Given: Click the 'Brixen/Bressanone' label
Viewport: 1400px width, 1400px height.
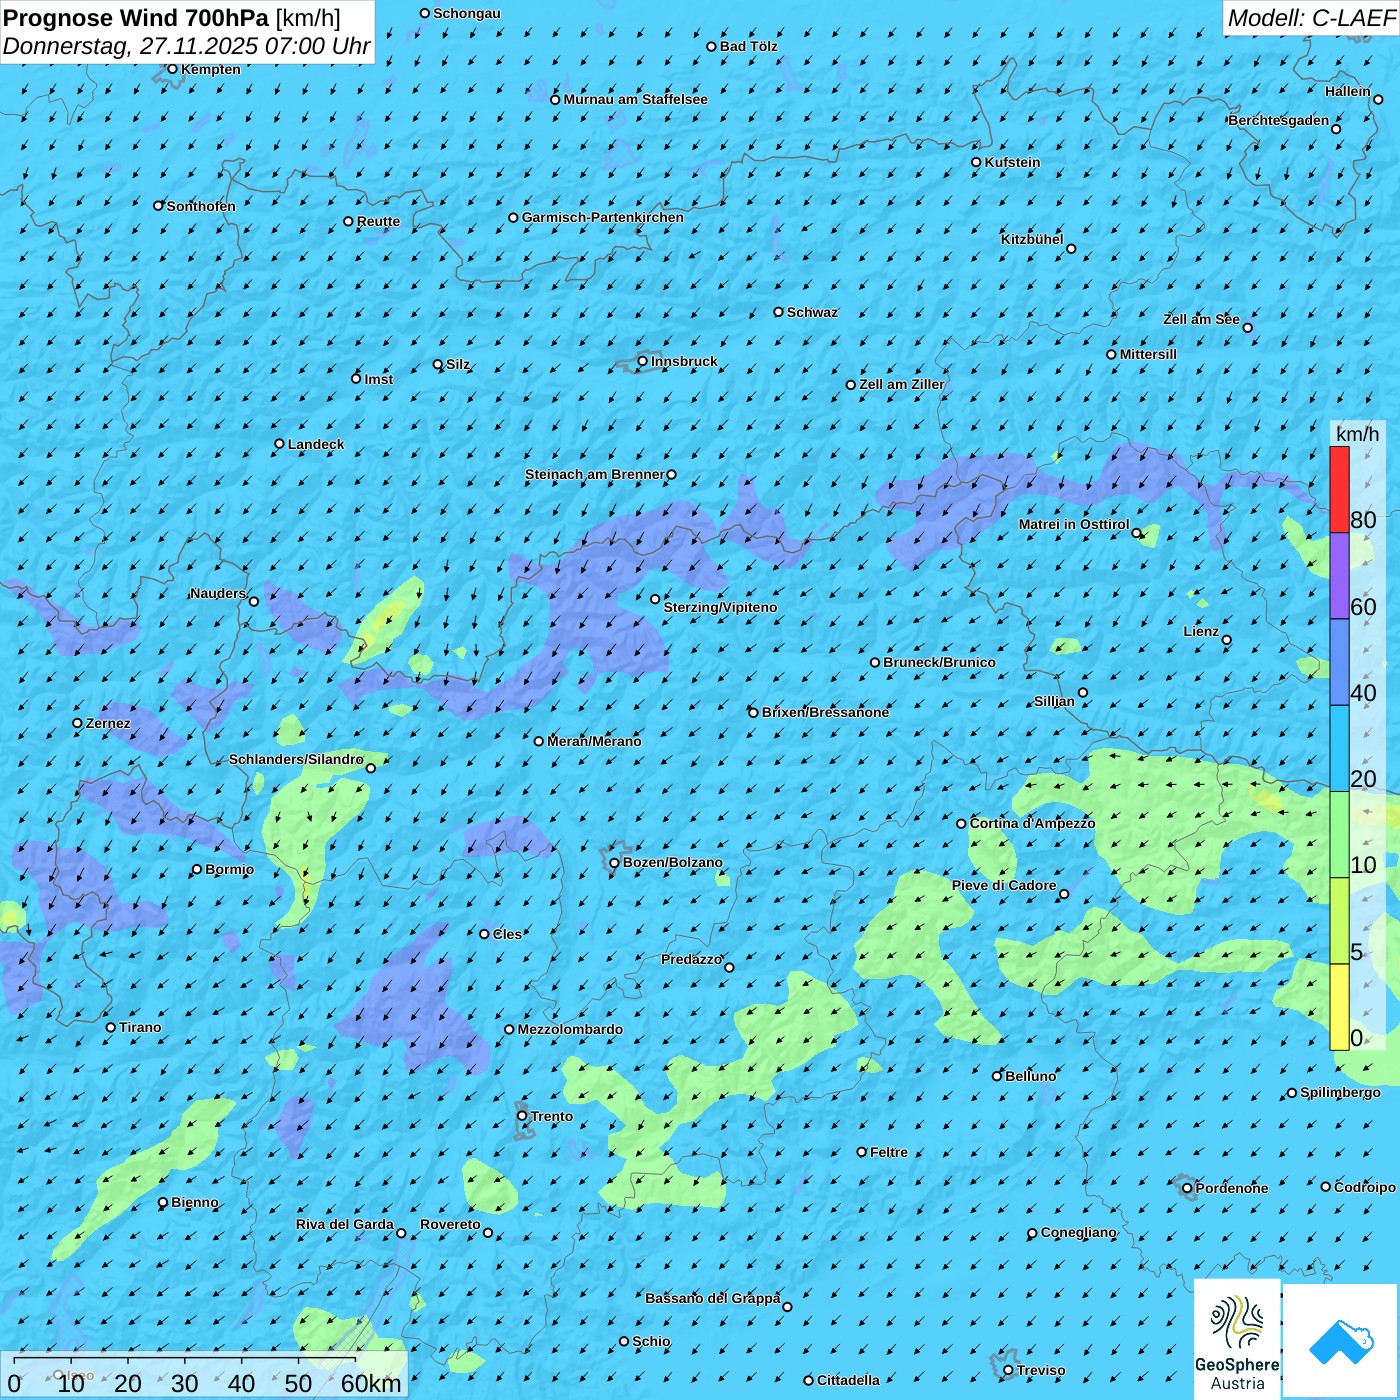Looking at the screenshot, I should (825, 712).
